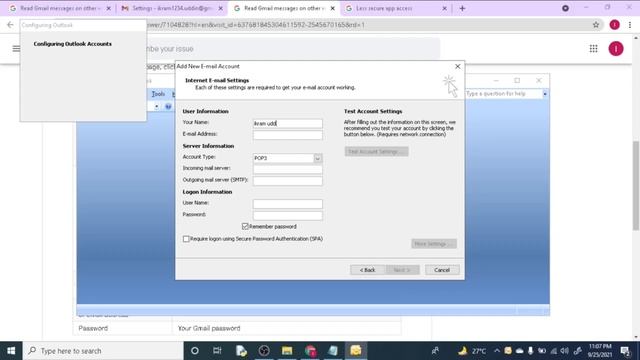Open the Tools menu in Outlook
Screen dimensions: 640x360
[x=158, y=94]
